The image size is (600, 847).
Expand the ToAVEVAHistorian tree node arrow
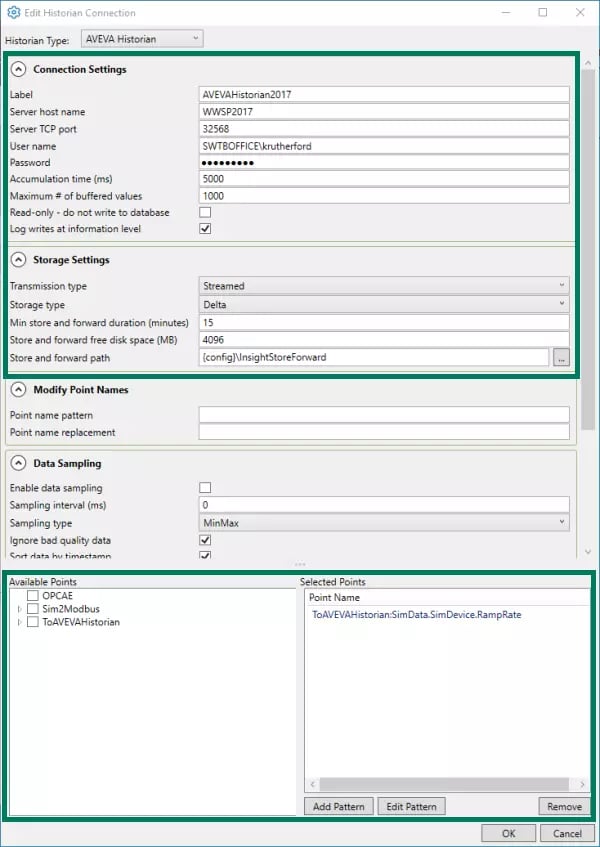pyautogui.click(x=18, y=622)
